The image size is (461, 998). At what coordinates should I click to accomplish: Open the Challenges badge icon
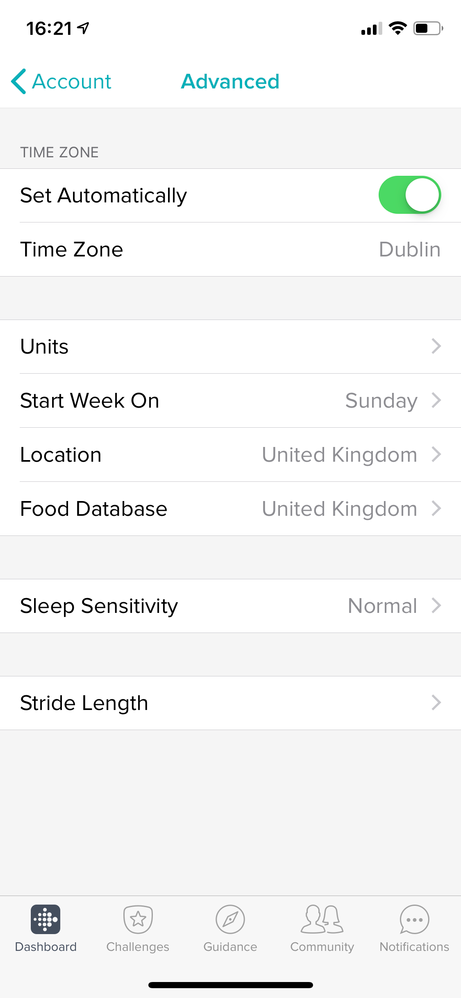tap(138, 919)
